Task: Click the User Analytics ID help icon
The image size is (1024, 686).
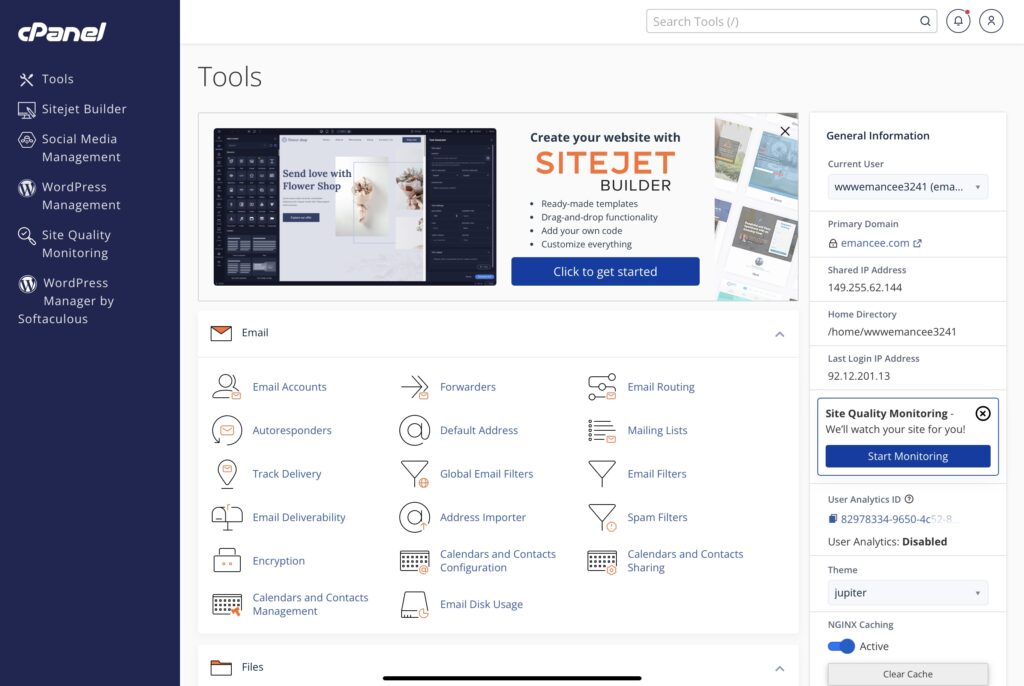Action: pyautogui.click(x=909, y=499)
